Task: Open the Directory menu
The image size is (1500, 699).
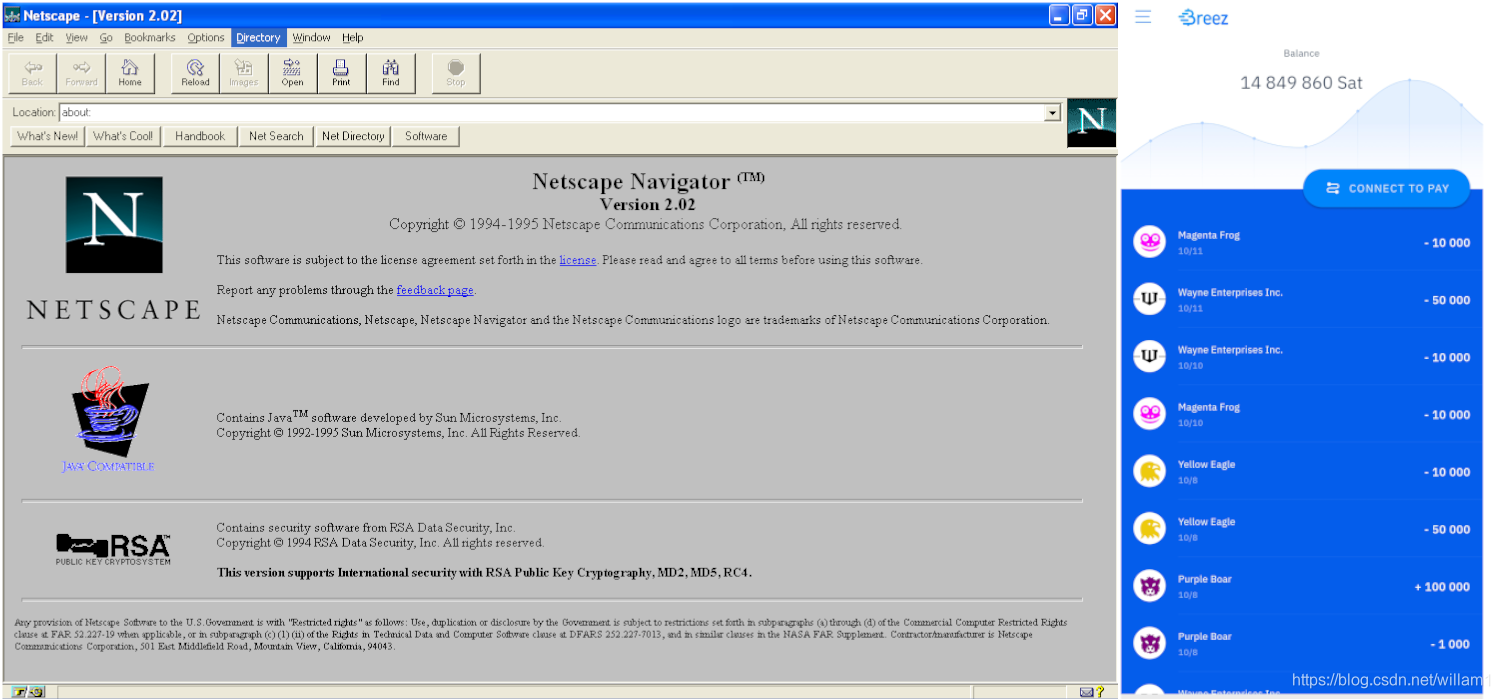Action: point(259,38)
